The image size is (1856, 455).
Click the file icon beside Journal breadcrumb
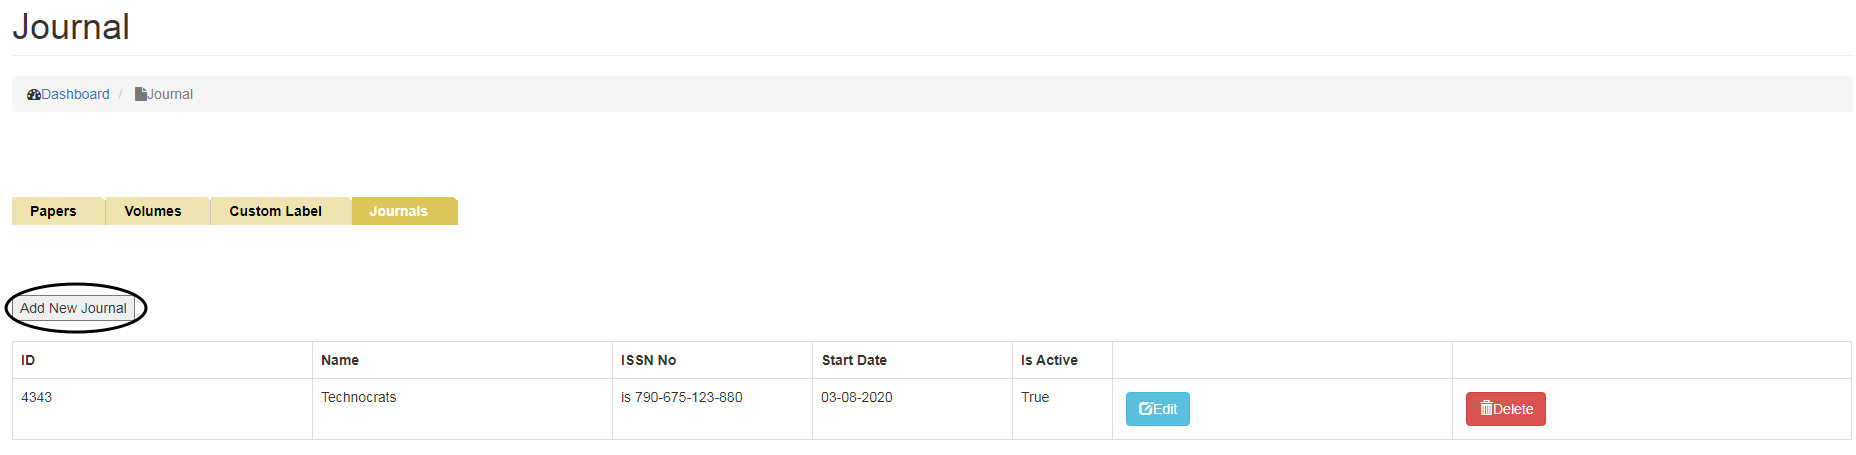coord(141,94)
